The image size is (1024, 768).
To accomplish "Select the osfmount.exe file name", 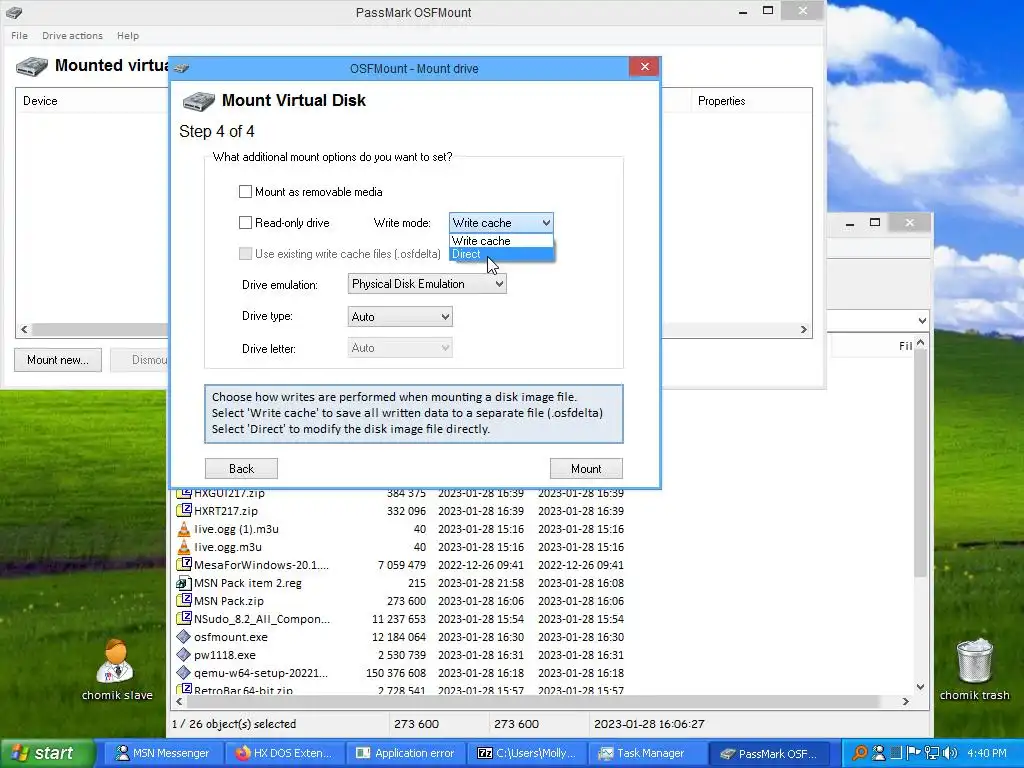I will 231,637.
